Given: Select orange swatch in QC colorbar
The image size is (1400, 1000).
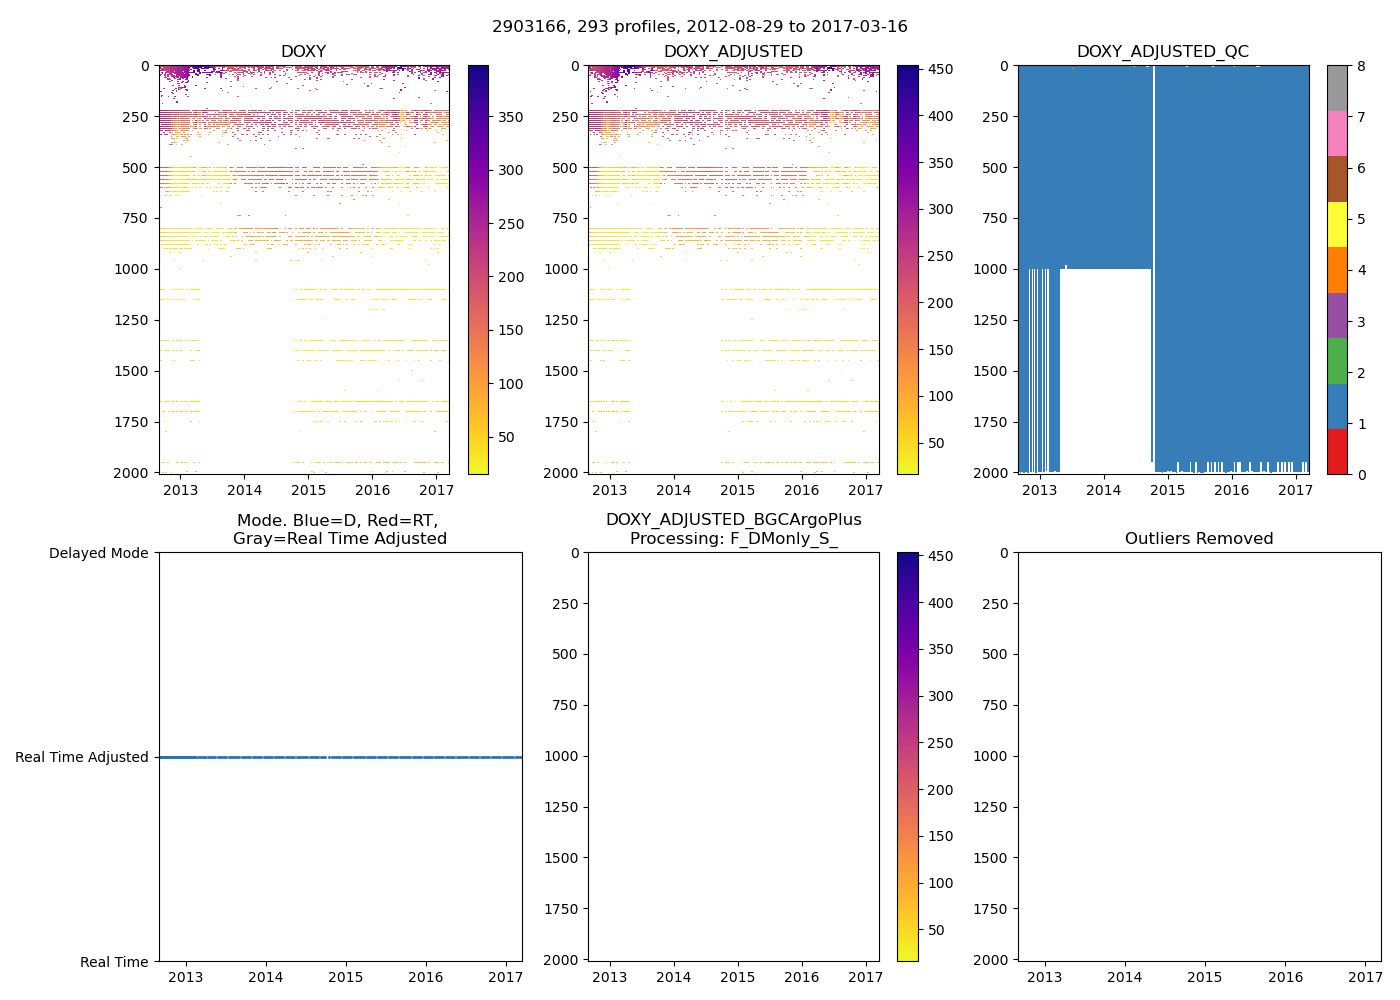Looking at the screenshot, I should point(1337,270).
